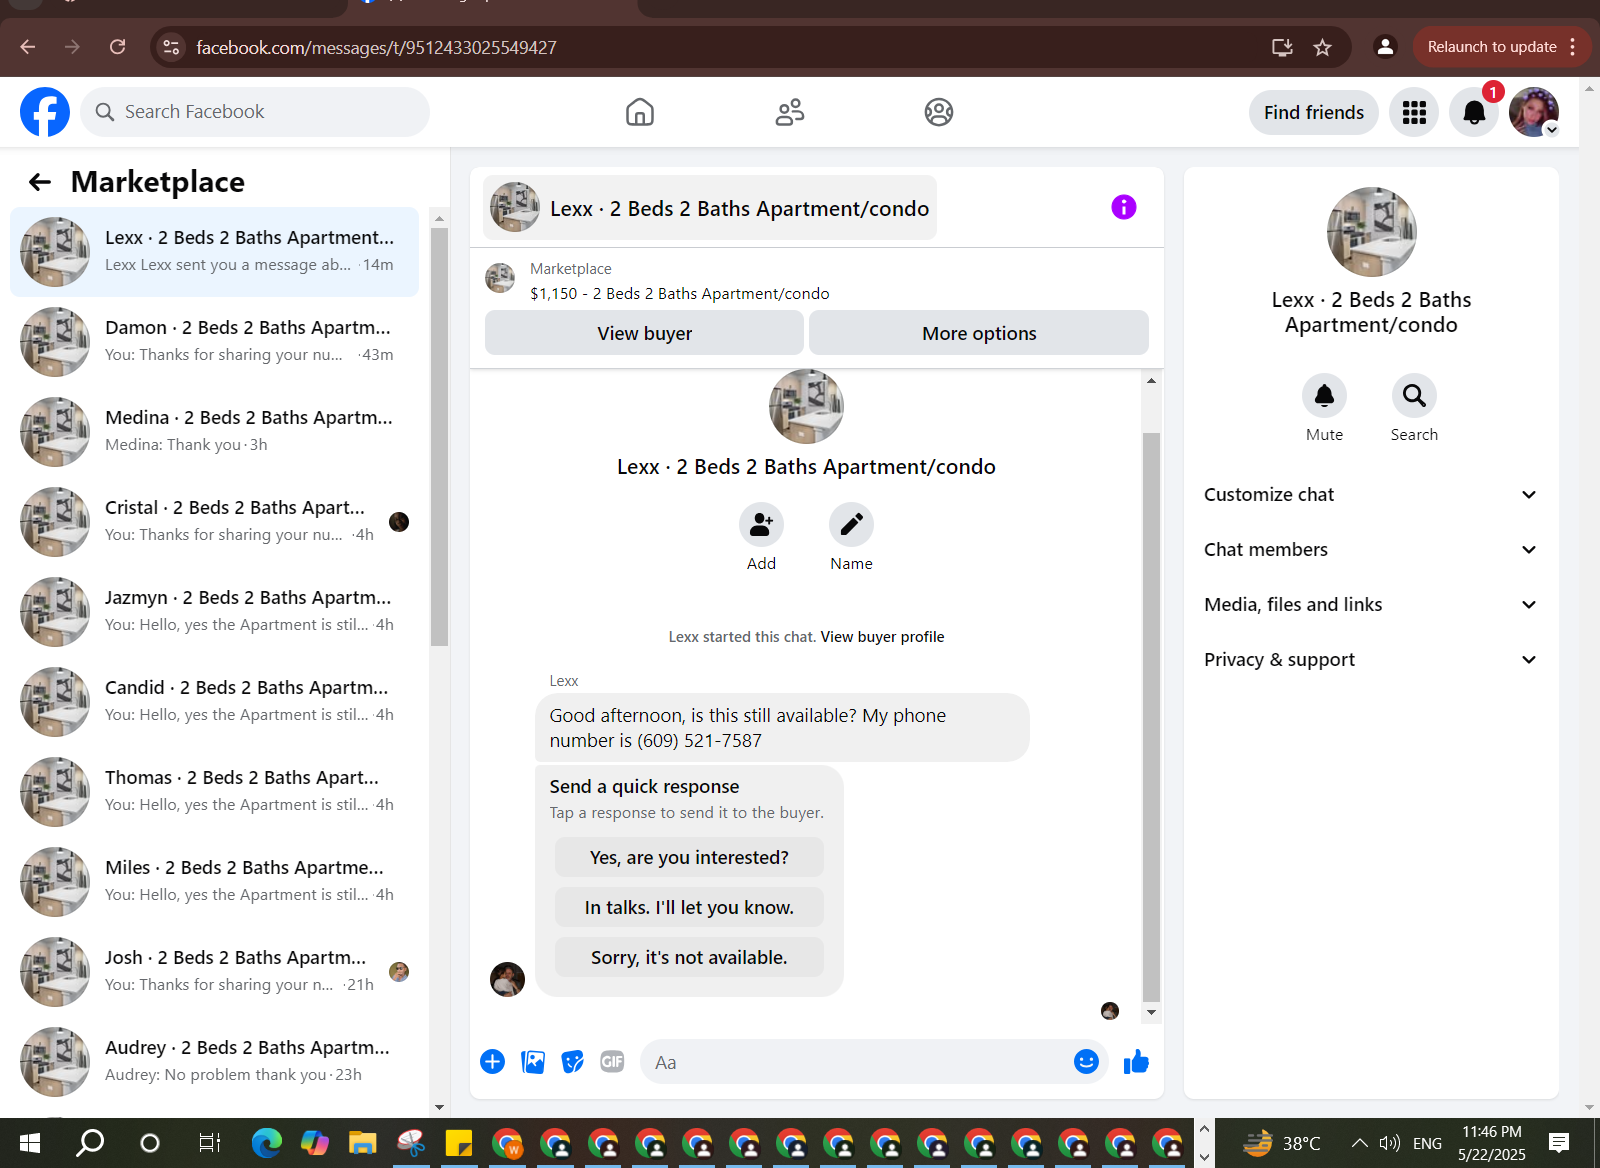Add people to the chat

coord(761,525)
